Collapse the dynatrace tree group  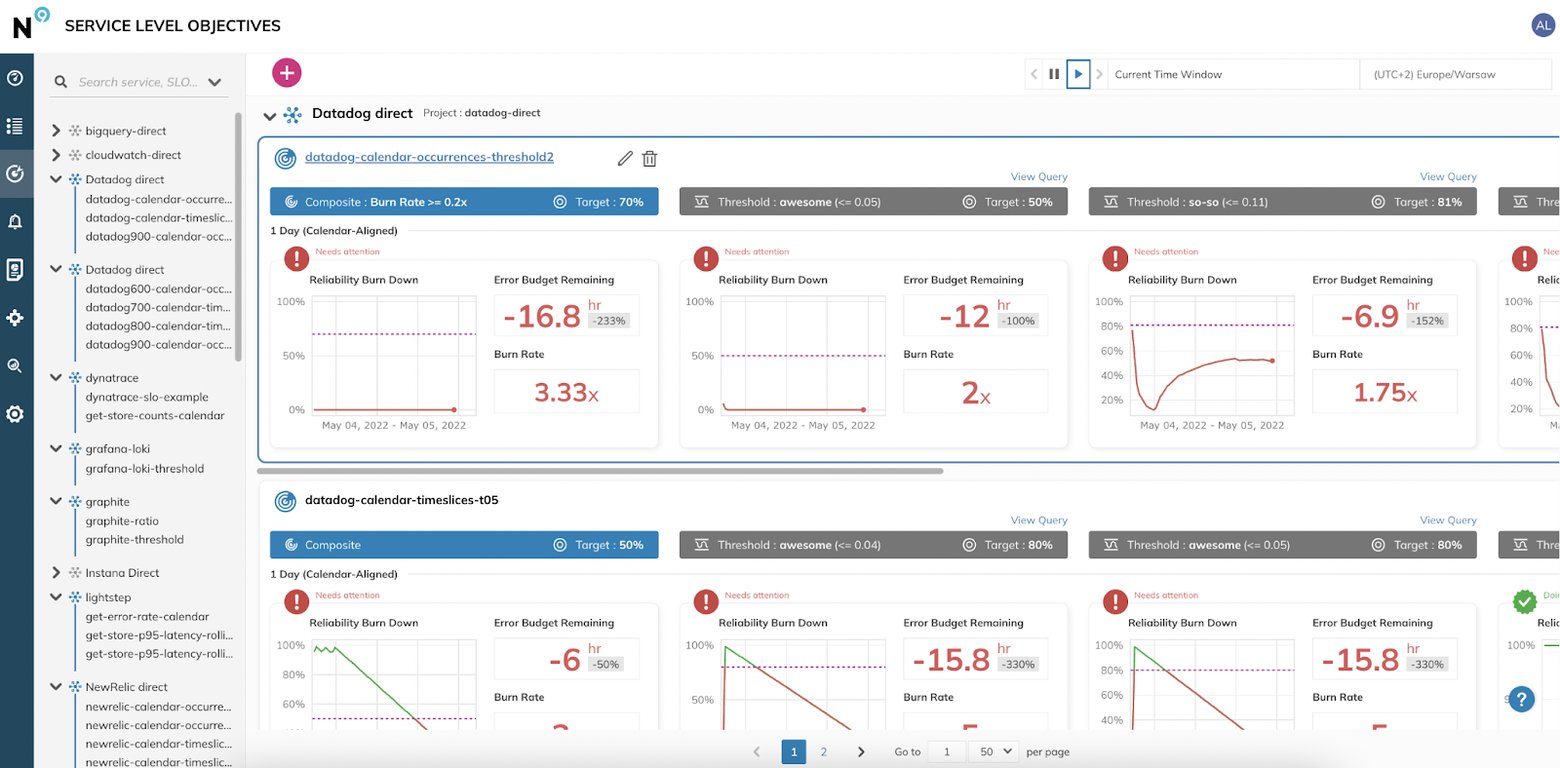[57, 378]
